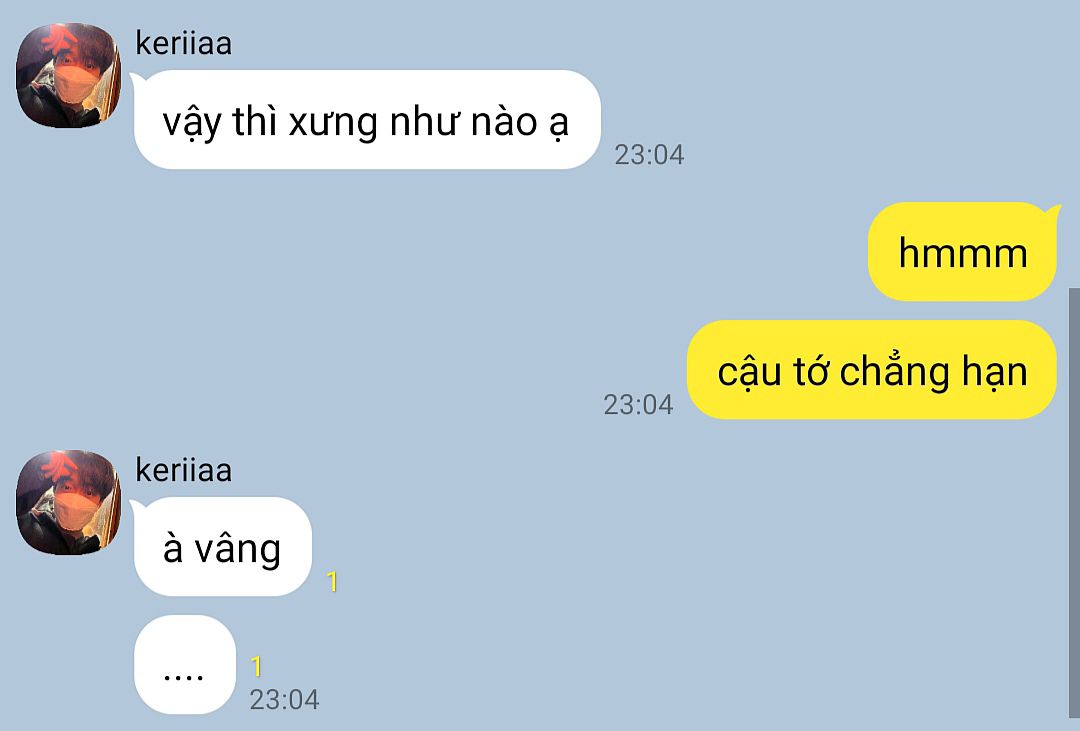Click the 23:04 timestamp below '....' bubble
The width and height of the screenshot is (1080, 731).
click(284, 700)
